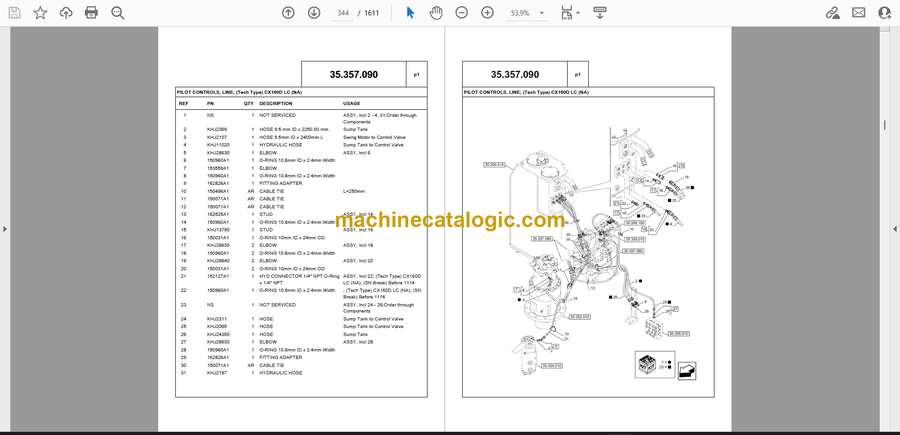Viewport: 900px width, 435px height.
Task: Click part number 150496A1
Action: pos(218,191)
